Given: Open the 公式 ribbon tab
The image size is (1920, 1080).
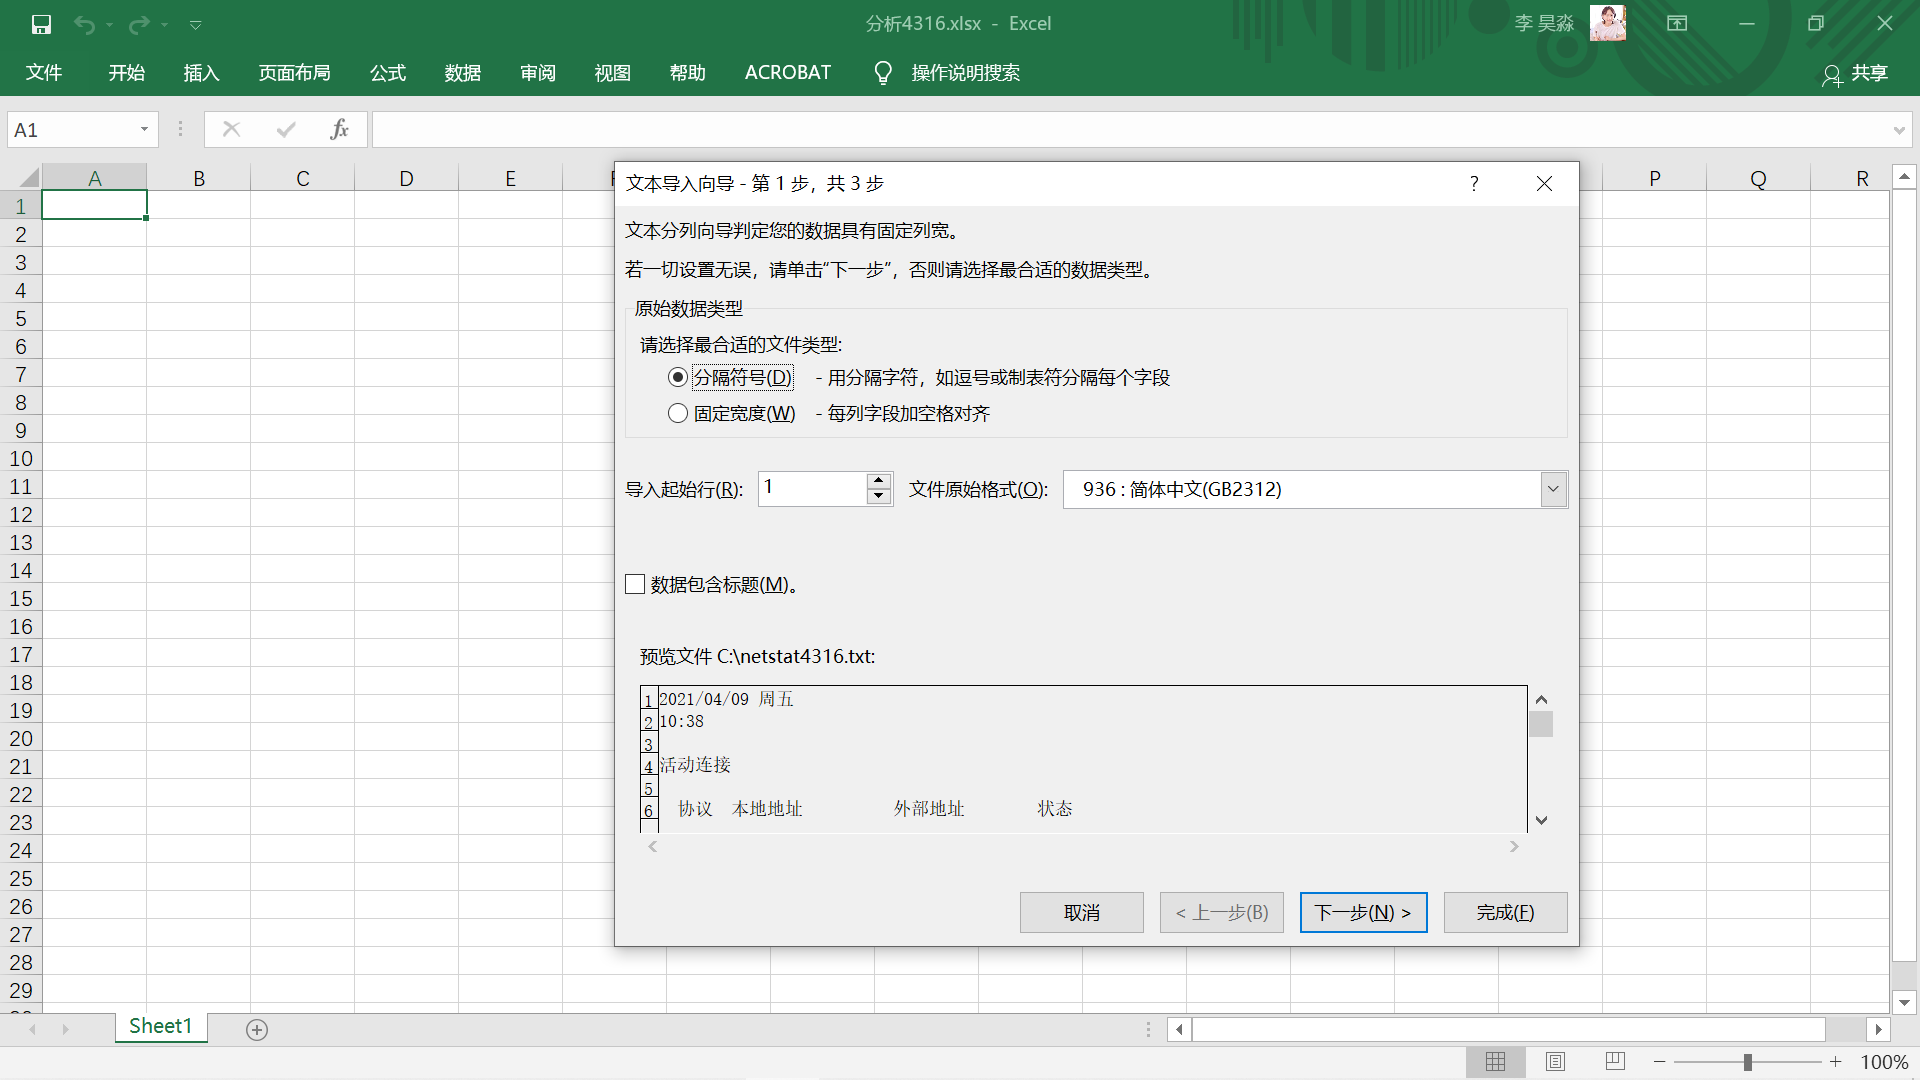Looking at the screenshot, I should [388, 73].
